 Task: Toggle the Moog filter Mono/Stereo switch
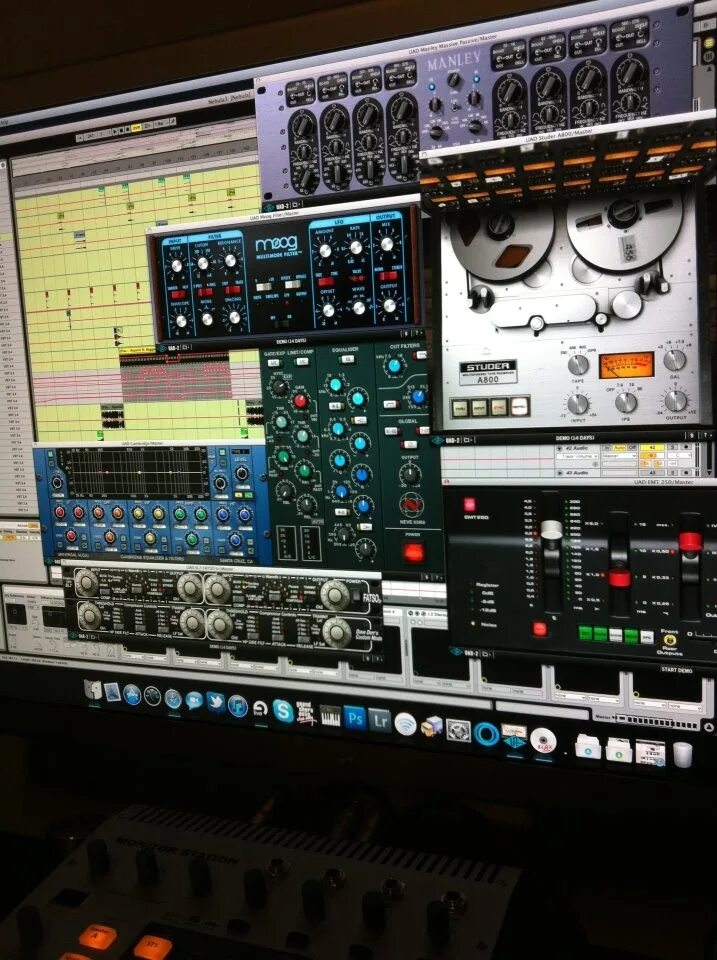pos(388,276)
